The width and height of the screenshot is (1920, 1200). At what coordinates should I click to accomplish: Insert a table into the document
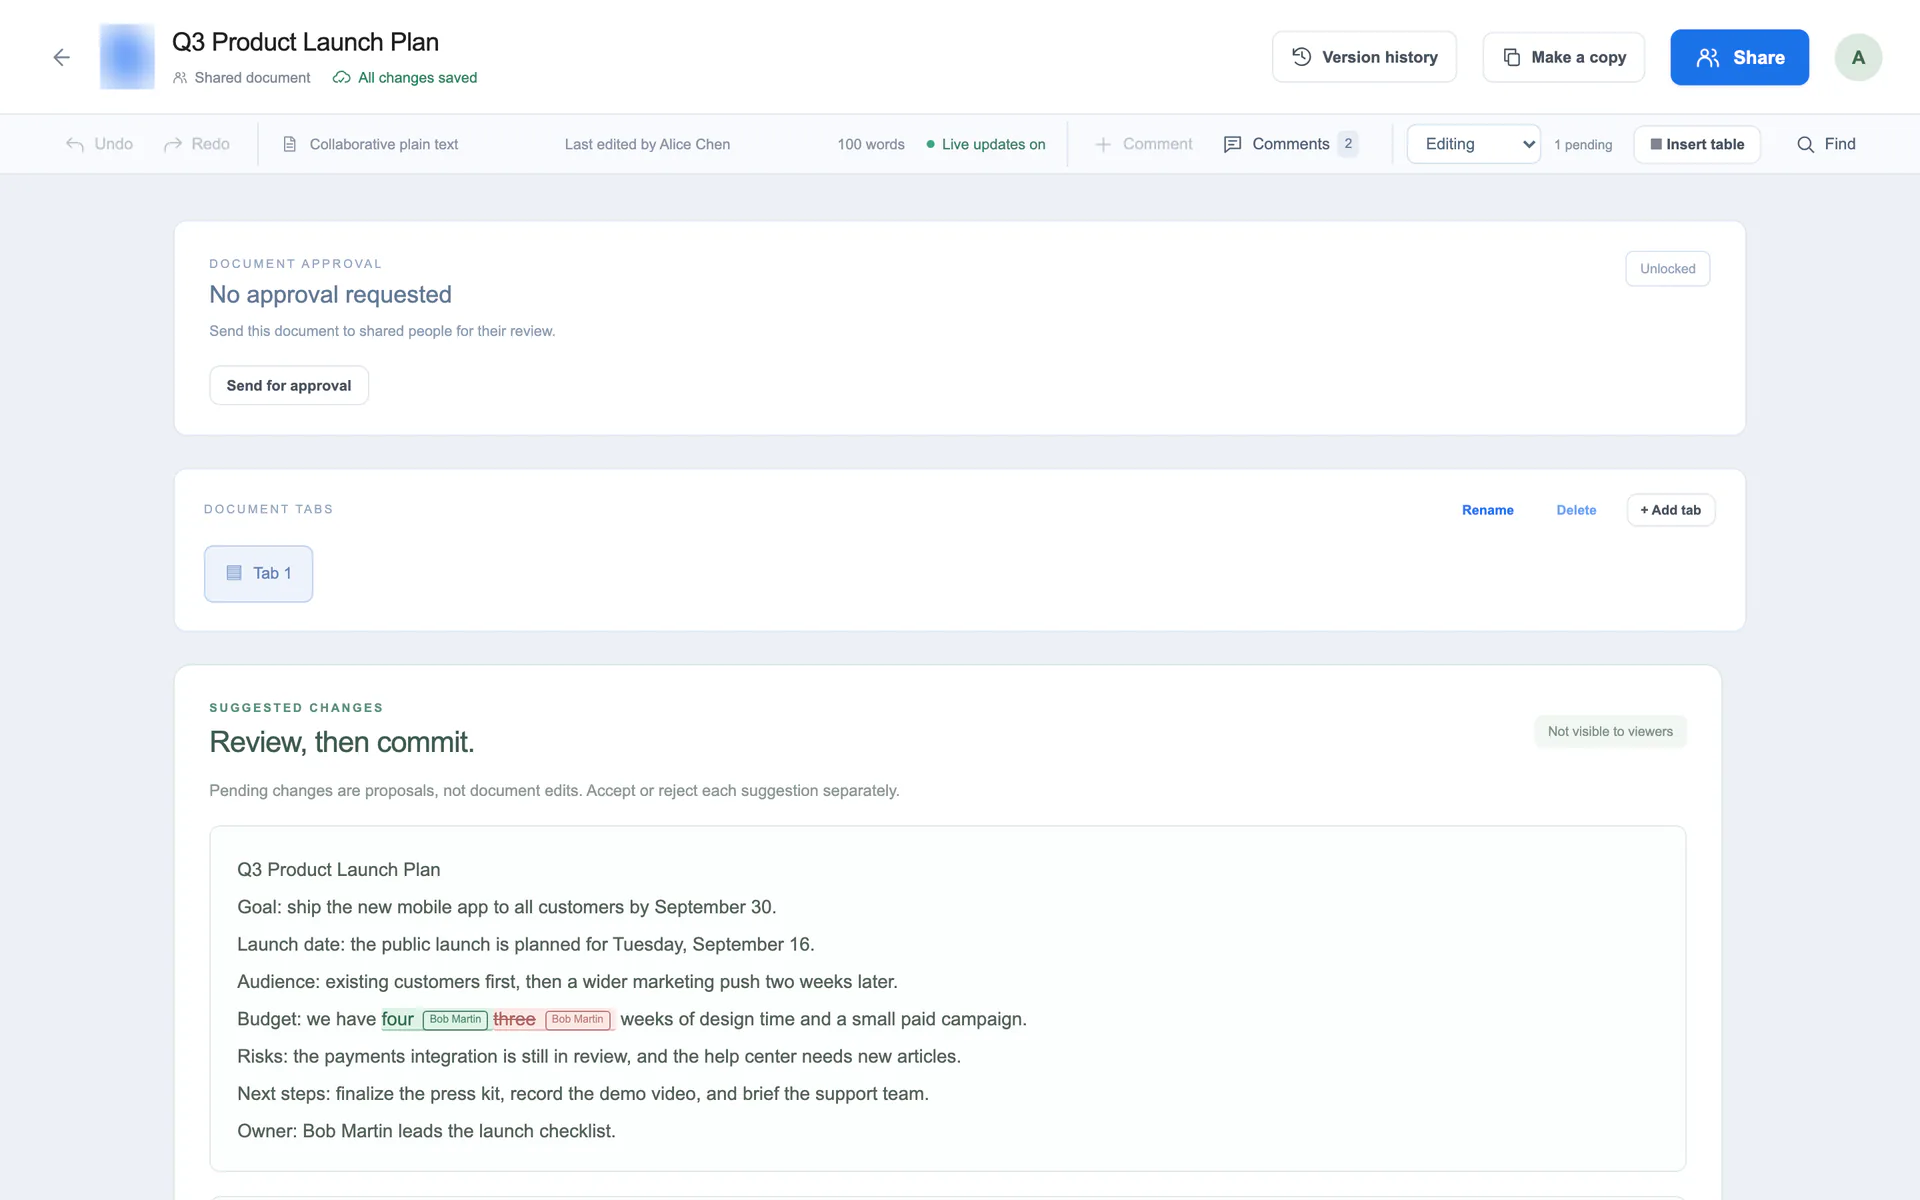pyautogui.click(x=1697, y=144)
